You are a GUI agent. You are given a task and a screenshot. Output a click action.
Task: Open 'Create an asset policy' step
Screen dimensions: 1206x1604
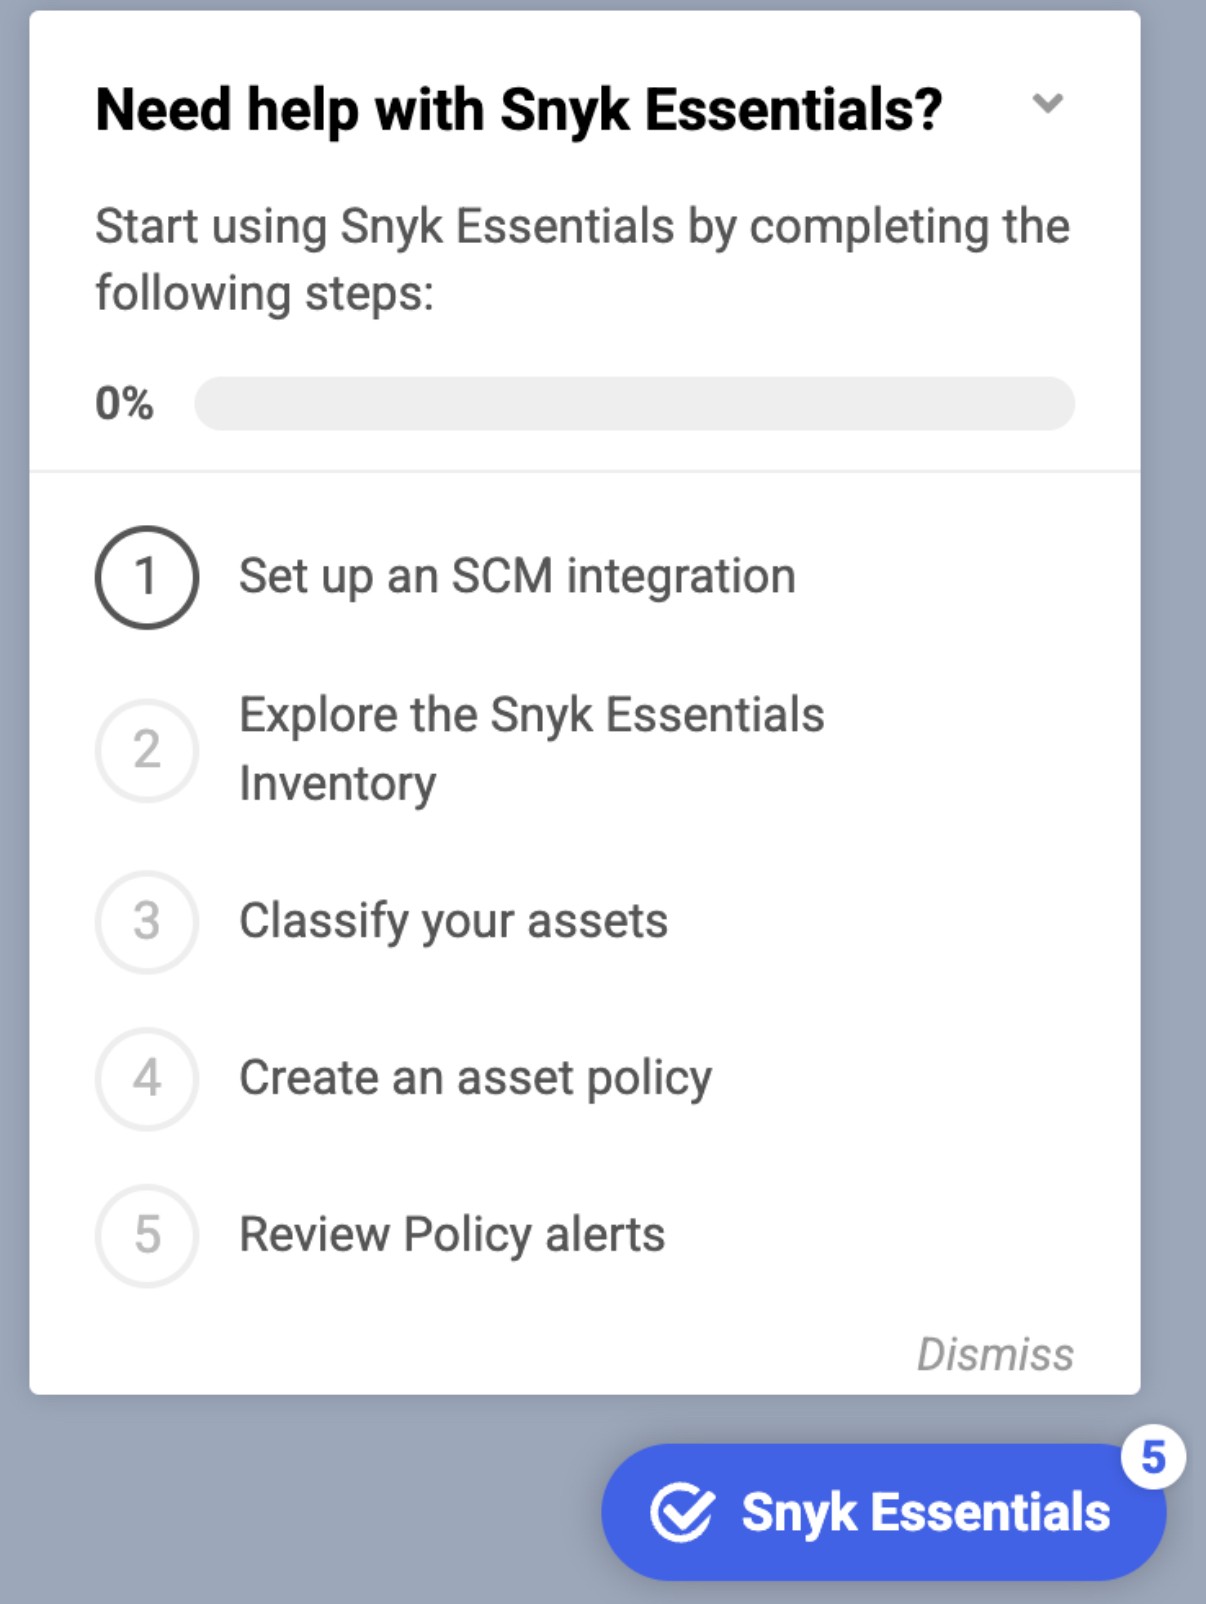(475, 1078)
